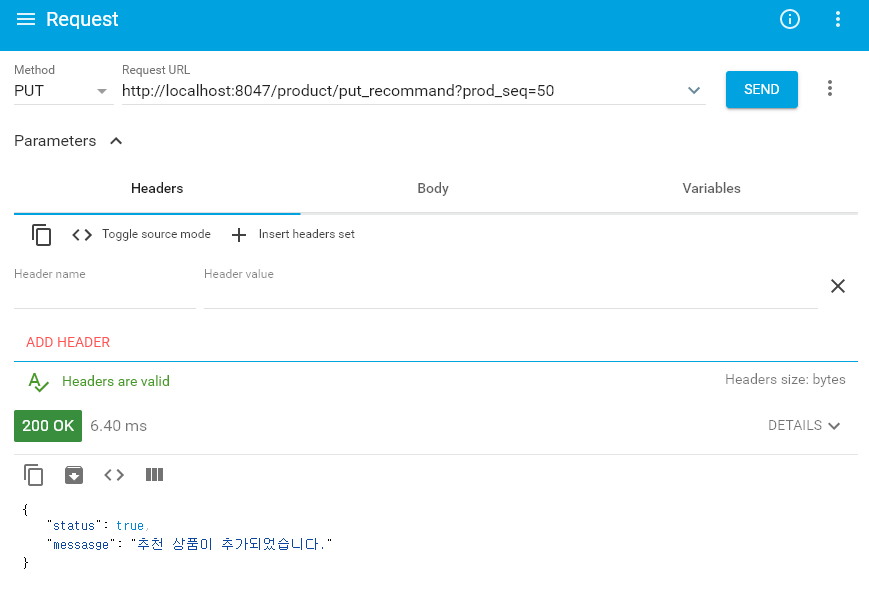Screen dimensions: 869x590
Task: Click the true value in response
Action: pyautogui.click(x=130, y=525)
